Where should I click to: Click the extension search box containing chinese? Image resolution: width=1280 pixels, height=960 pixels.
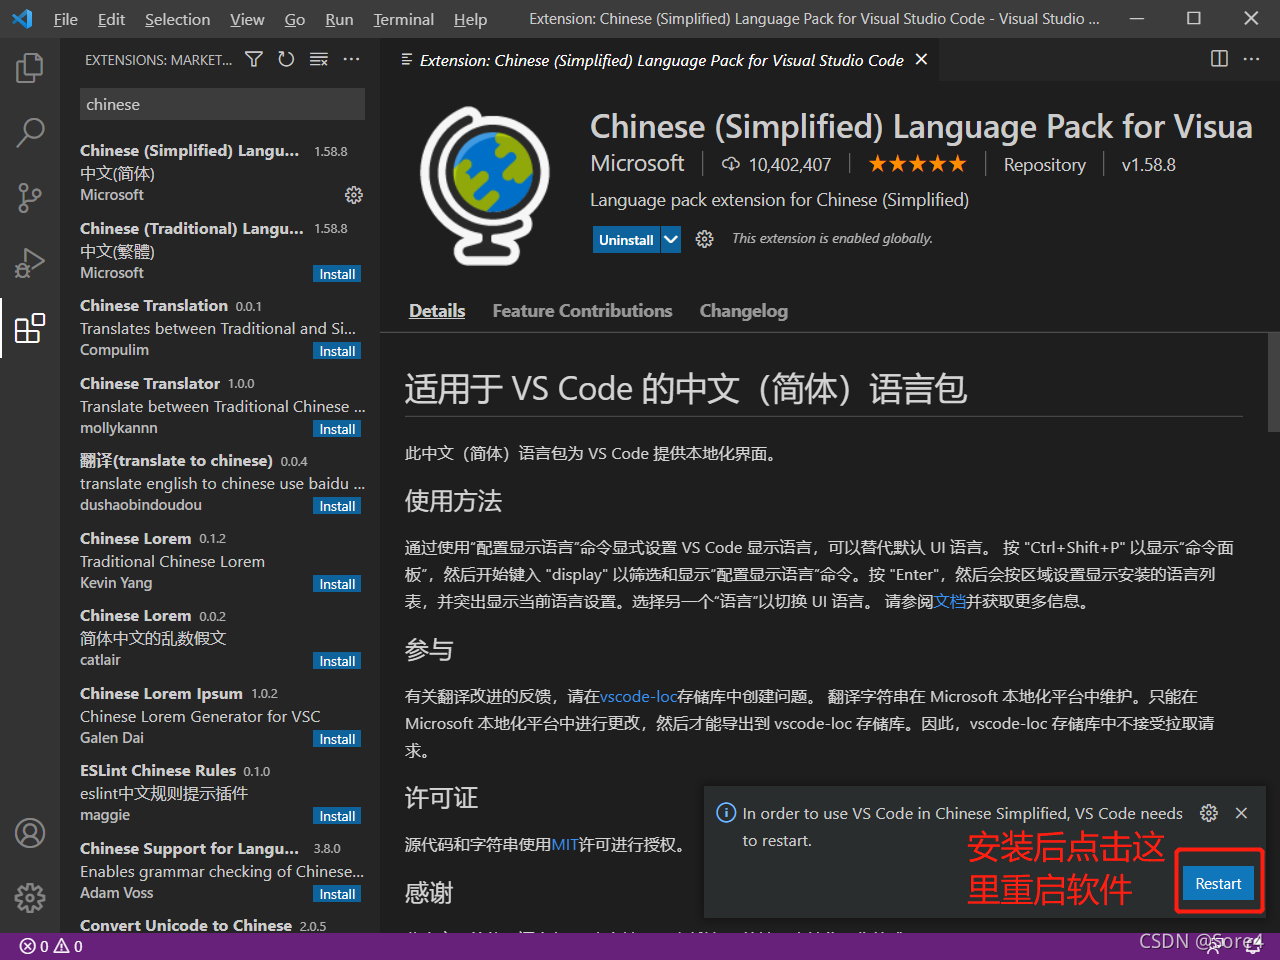(x=222, y=104)
